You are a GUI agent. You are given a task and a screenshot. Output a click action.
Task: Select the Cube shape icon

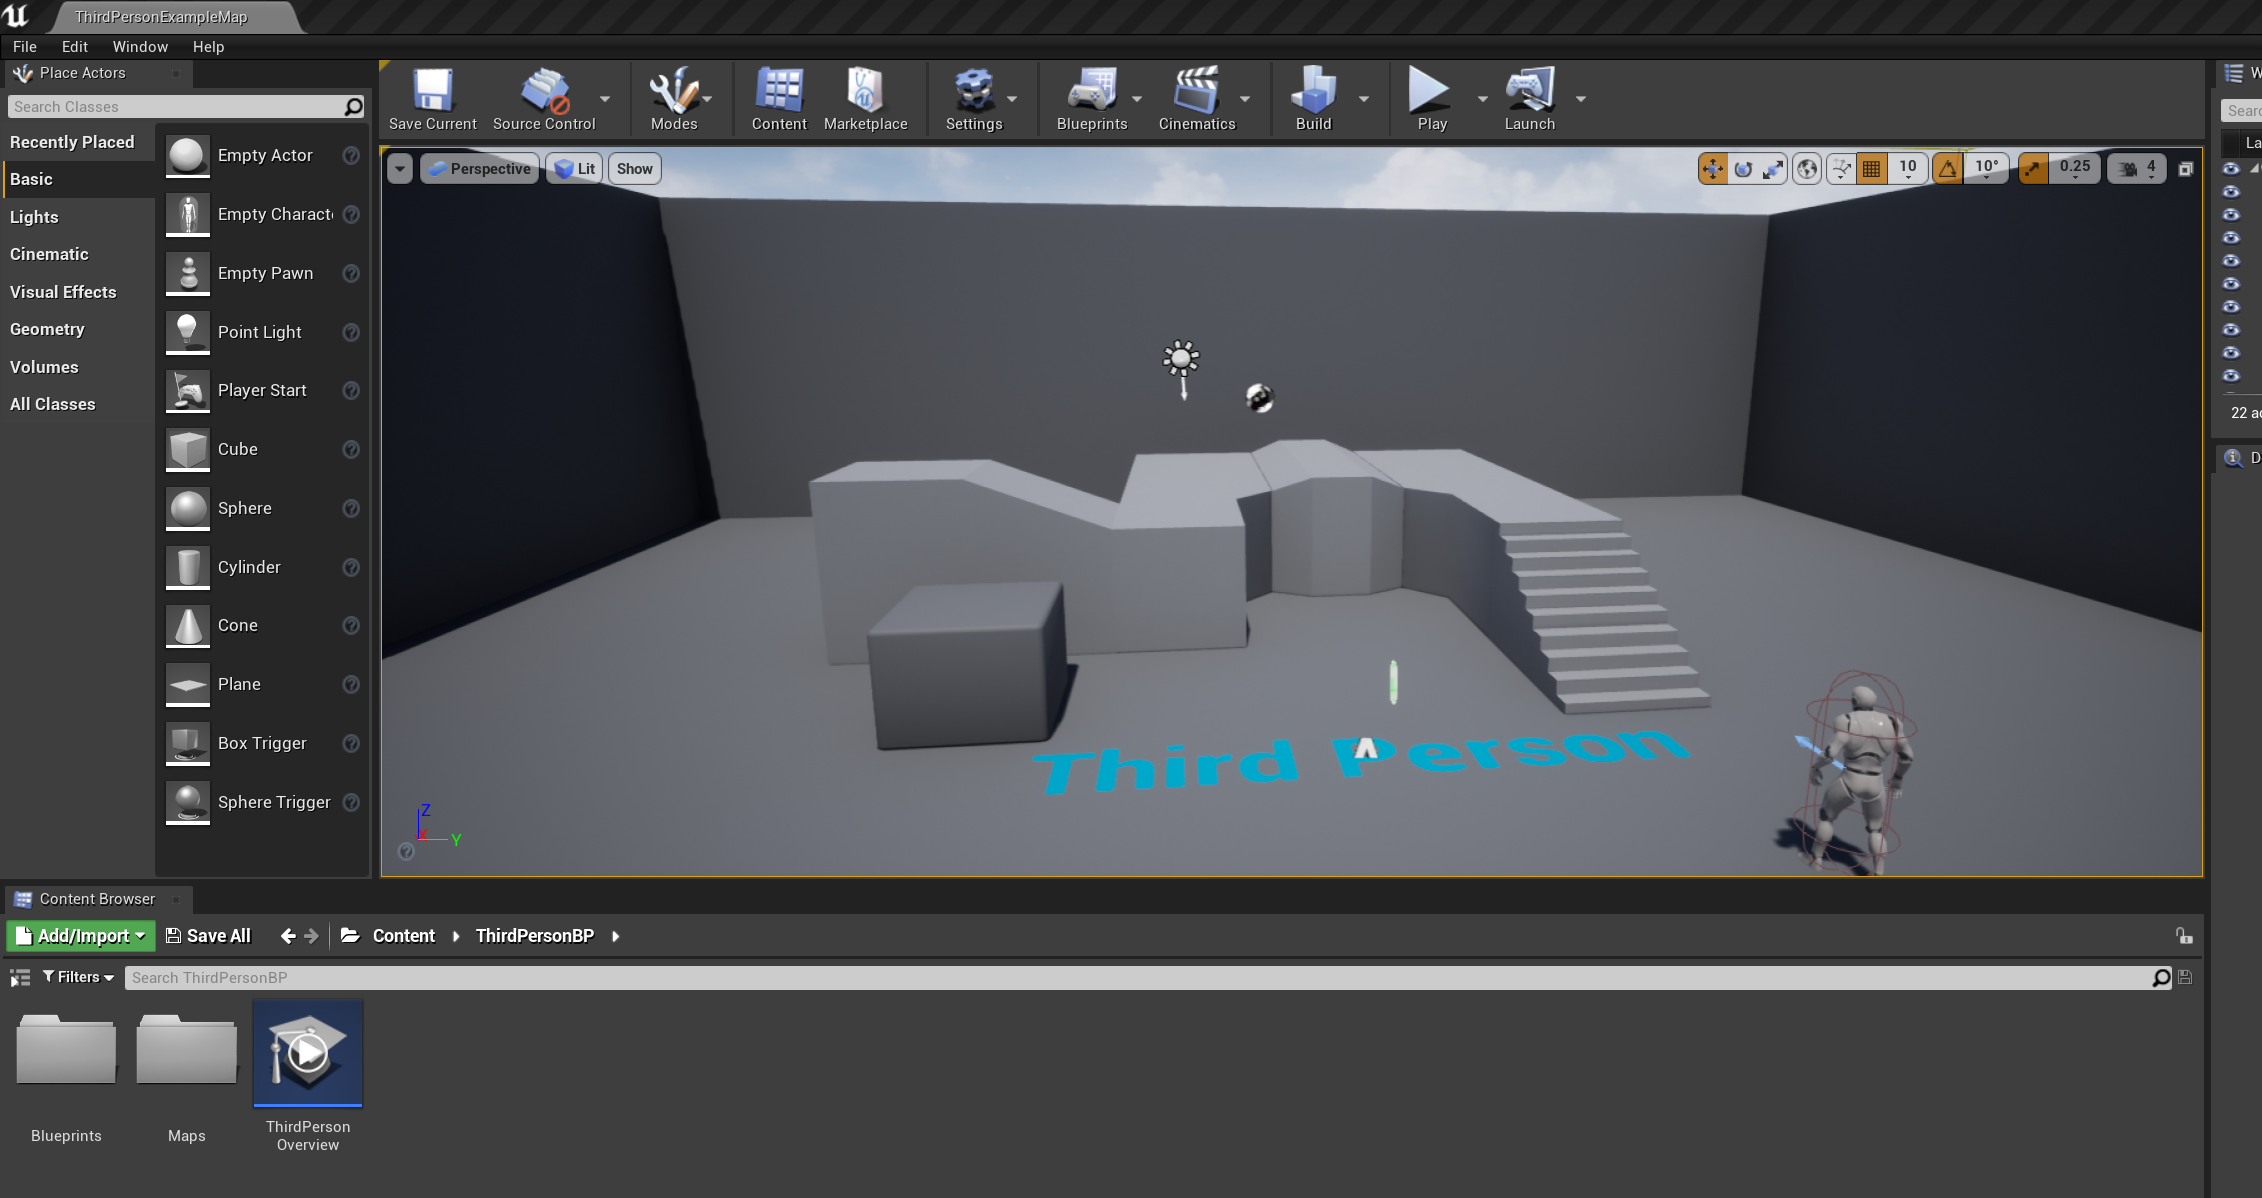188,450
